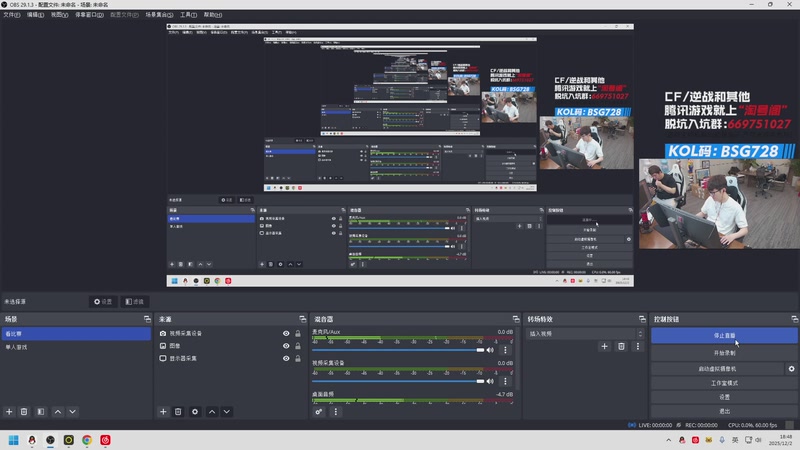Screen dimensions: 800x450
Task: Pop out the 来源 dock via float icon
Action: (x=303, y=319)
